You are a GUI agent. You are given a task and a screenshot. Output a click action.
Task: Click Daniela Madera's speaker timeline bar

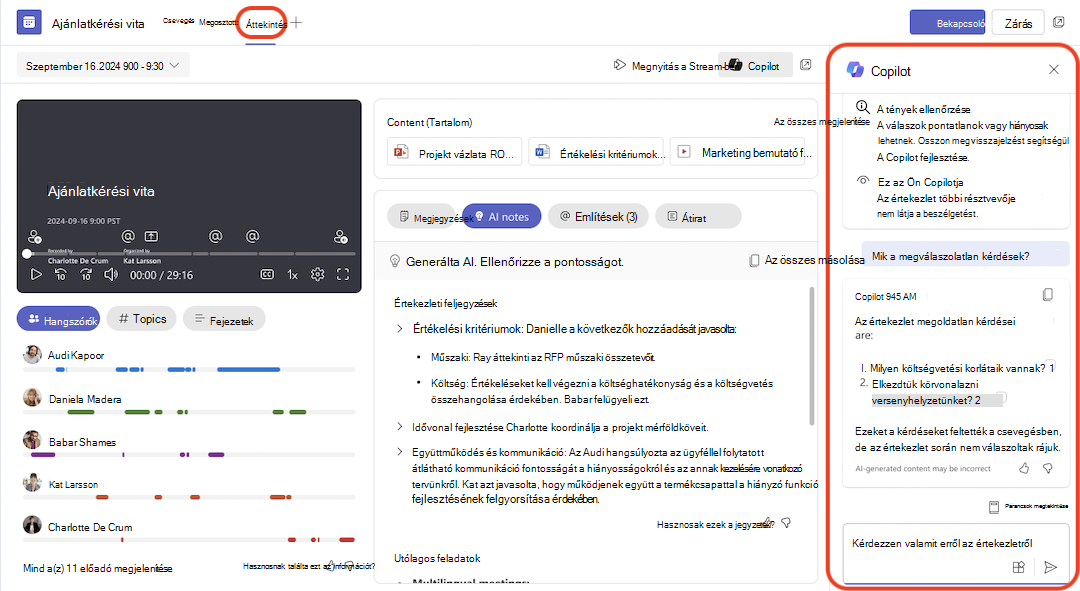(189, 412)
